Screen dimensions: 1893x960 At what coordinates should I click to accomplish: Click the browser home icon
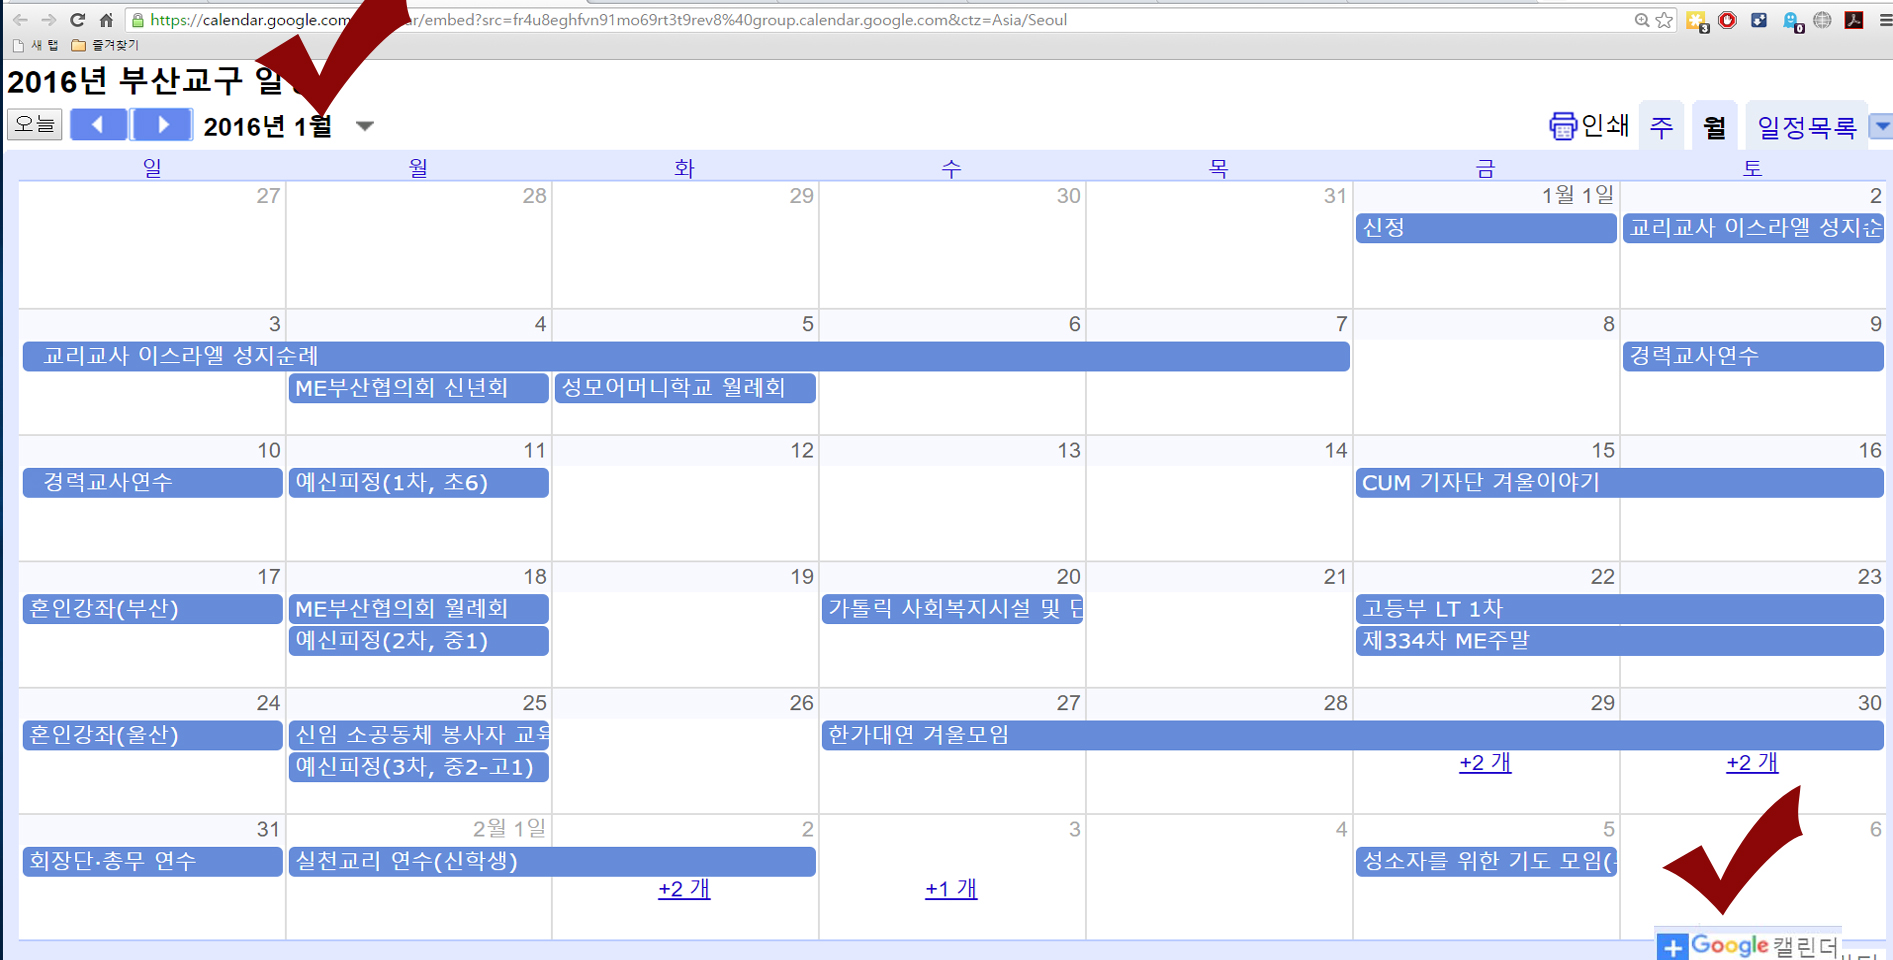106,20
